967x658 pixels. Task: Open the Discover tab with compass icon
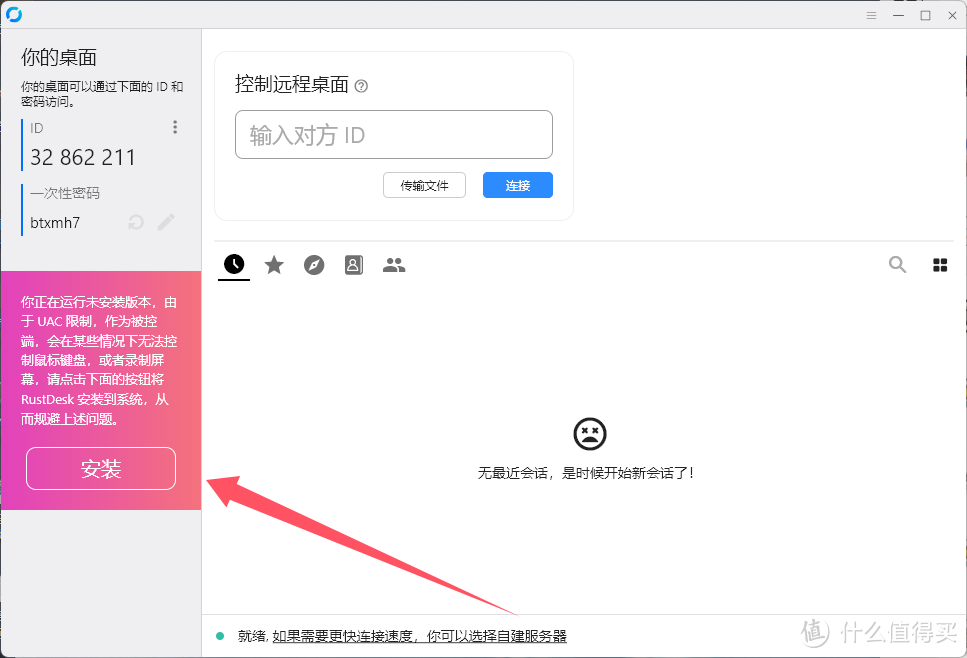[313, 264]
